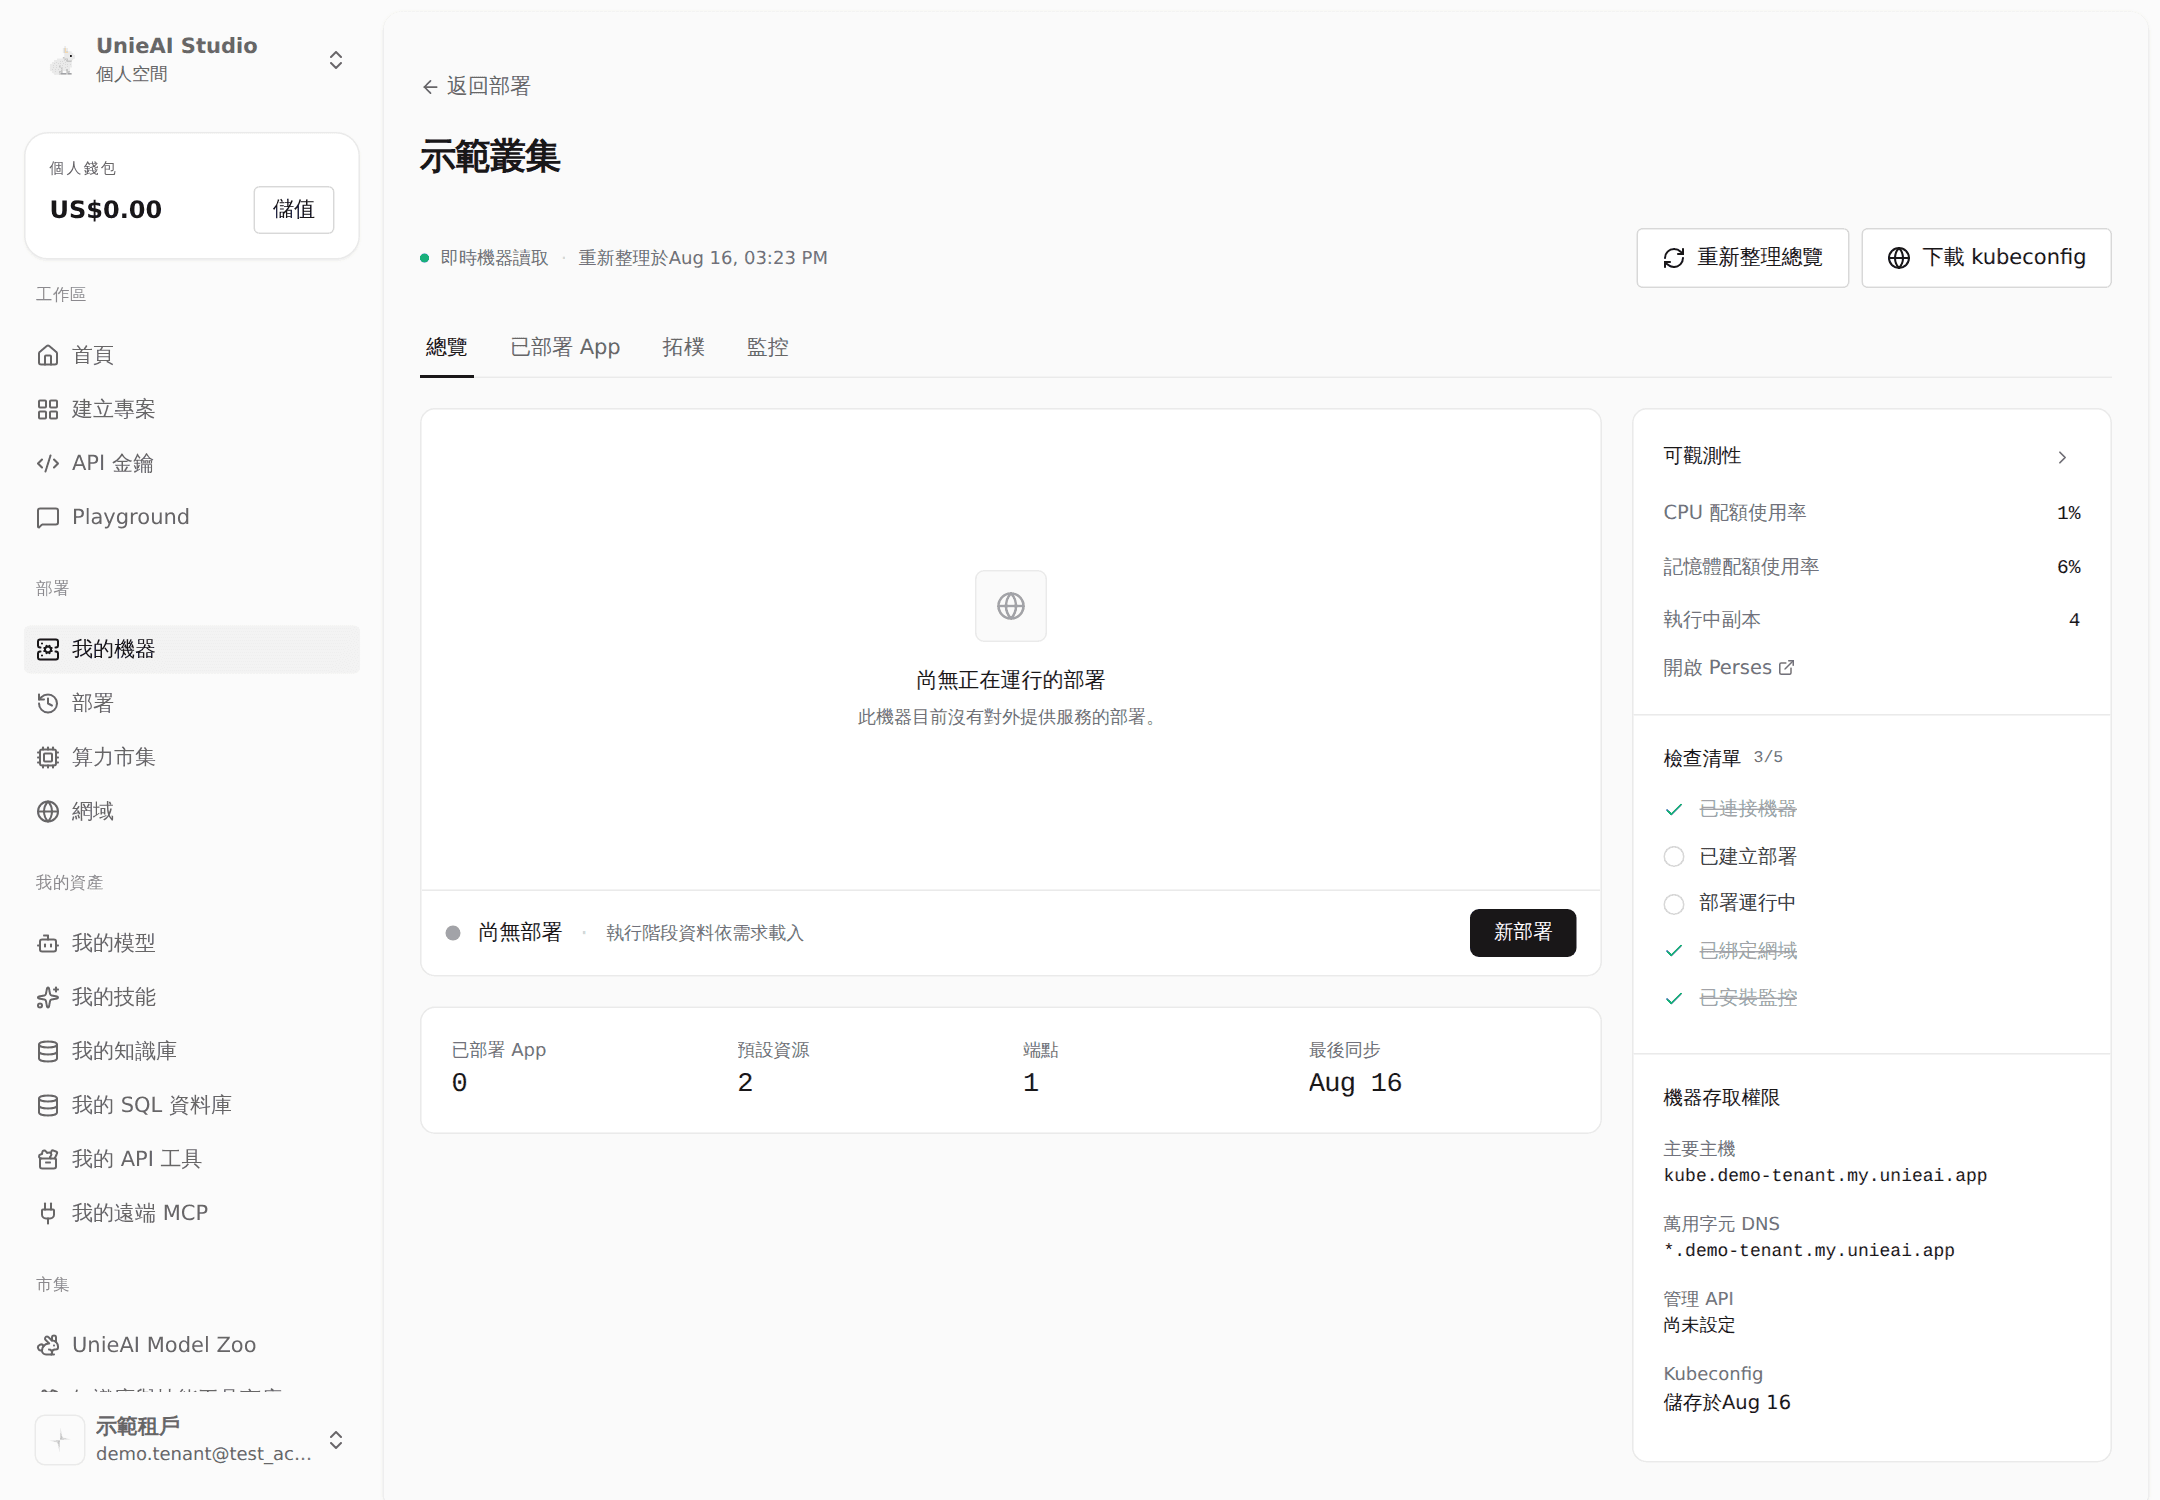The height and width of the screenshot is (1500, 2160).
Task: Click the 儲值 top-up button
Action: click(x=294, y=210)
